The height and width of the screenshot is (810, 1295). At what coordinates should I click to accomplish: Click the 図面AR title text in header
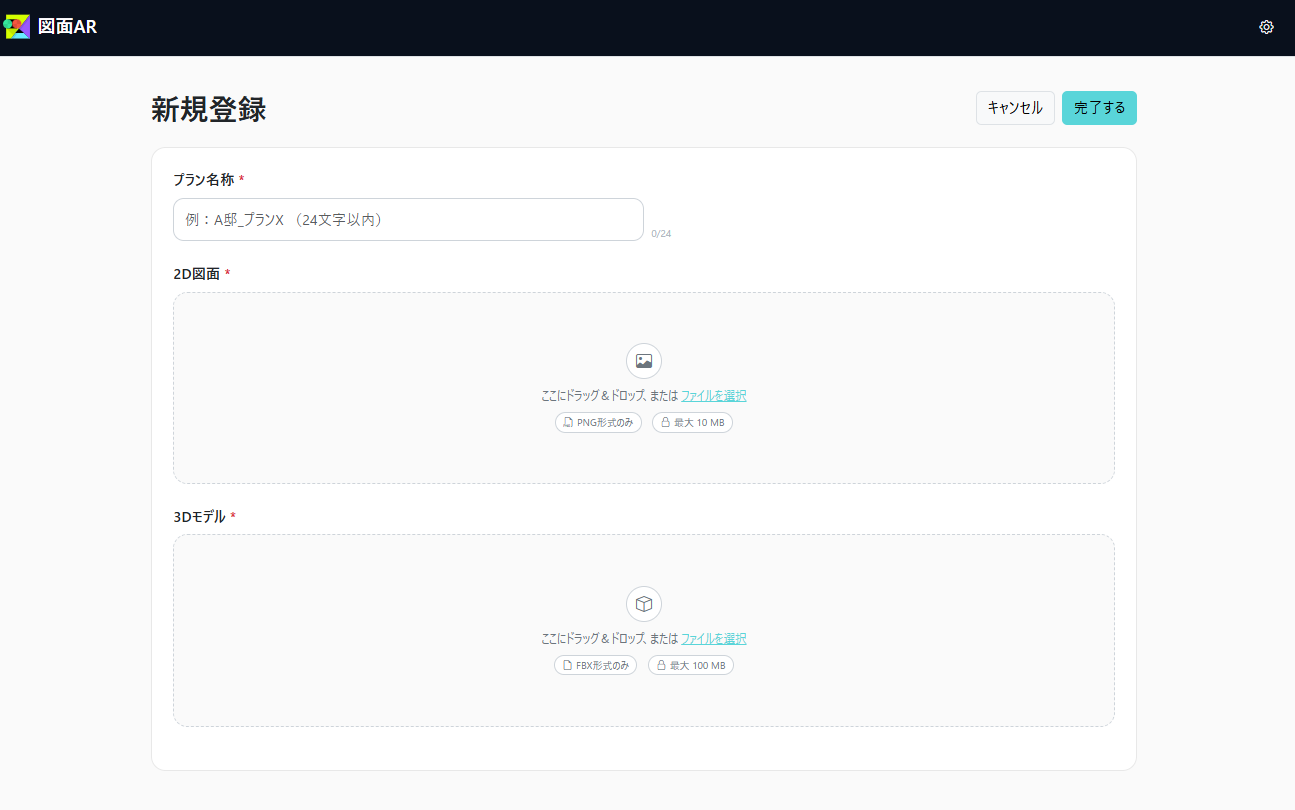click(x=67, y=27)
